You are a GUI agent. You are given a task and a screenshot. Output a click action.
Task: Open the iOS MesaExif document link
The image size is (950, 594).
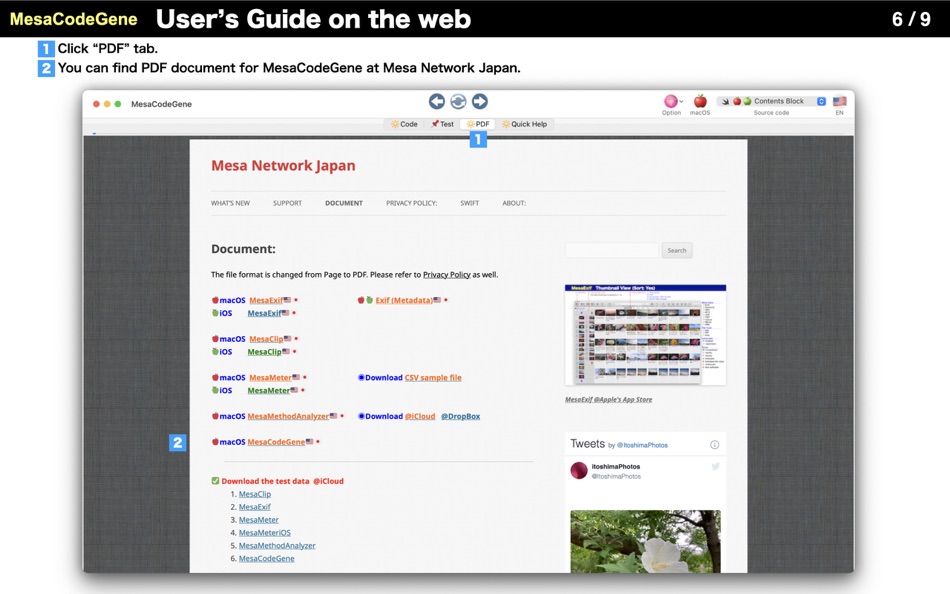(x=265, y=313)
